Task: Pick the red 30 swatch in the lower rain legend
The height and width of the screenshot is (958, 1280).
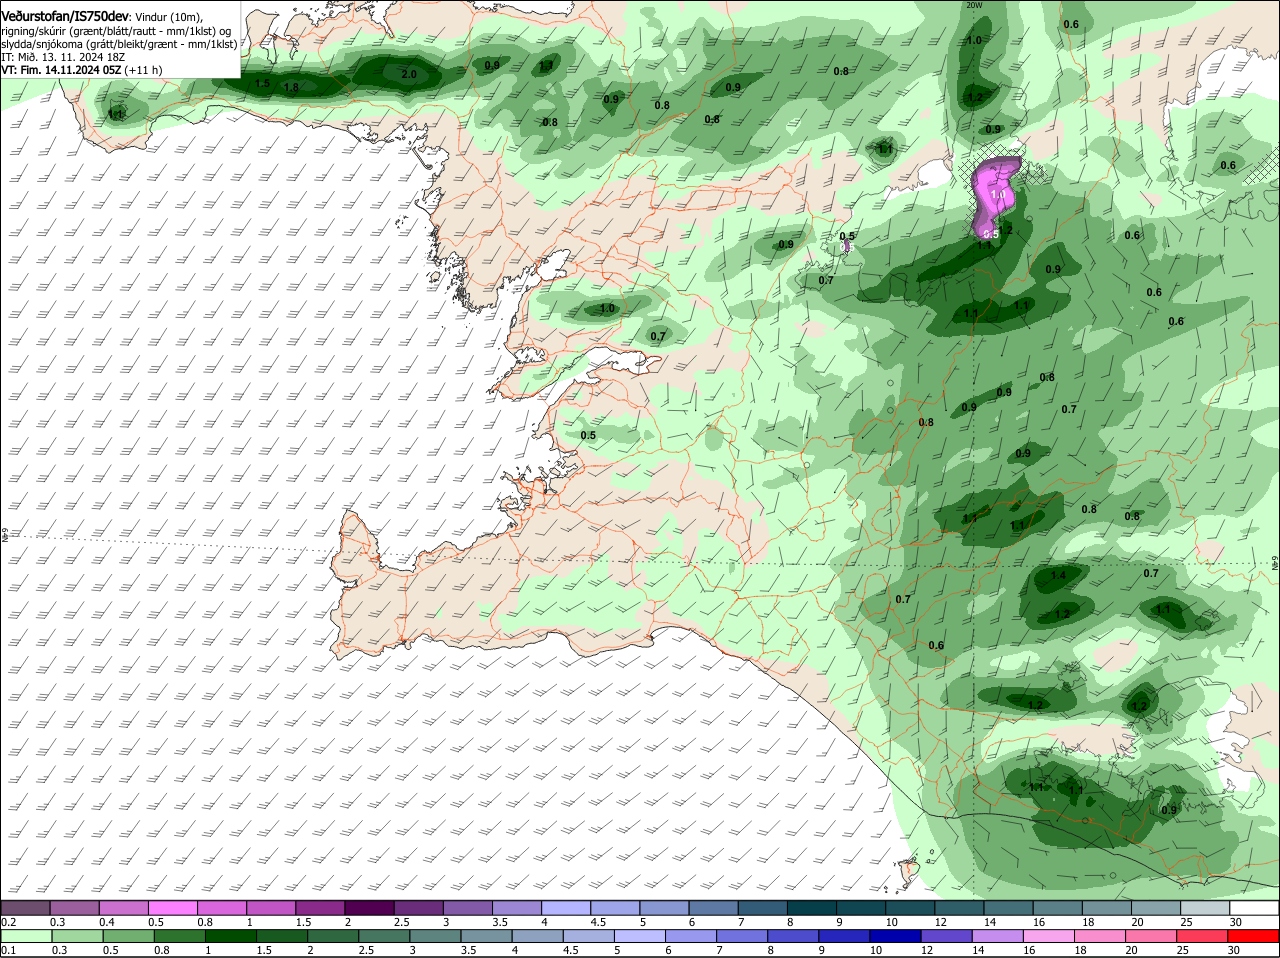Action: (x=1253, y=935)
